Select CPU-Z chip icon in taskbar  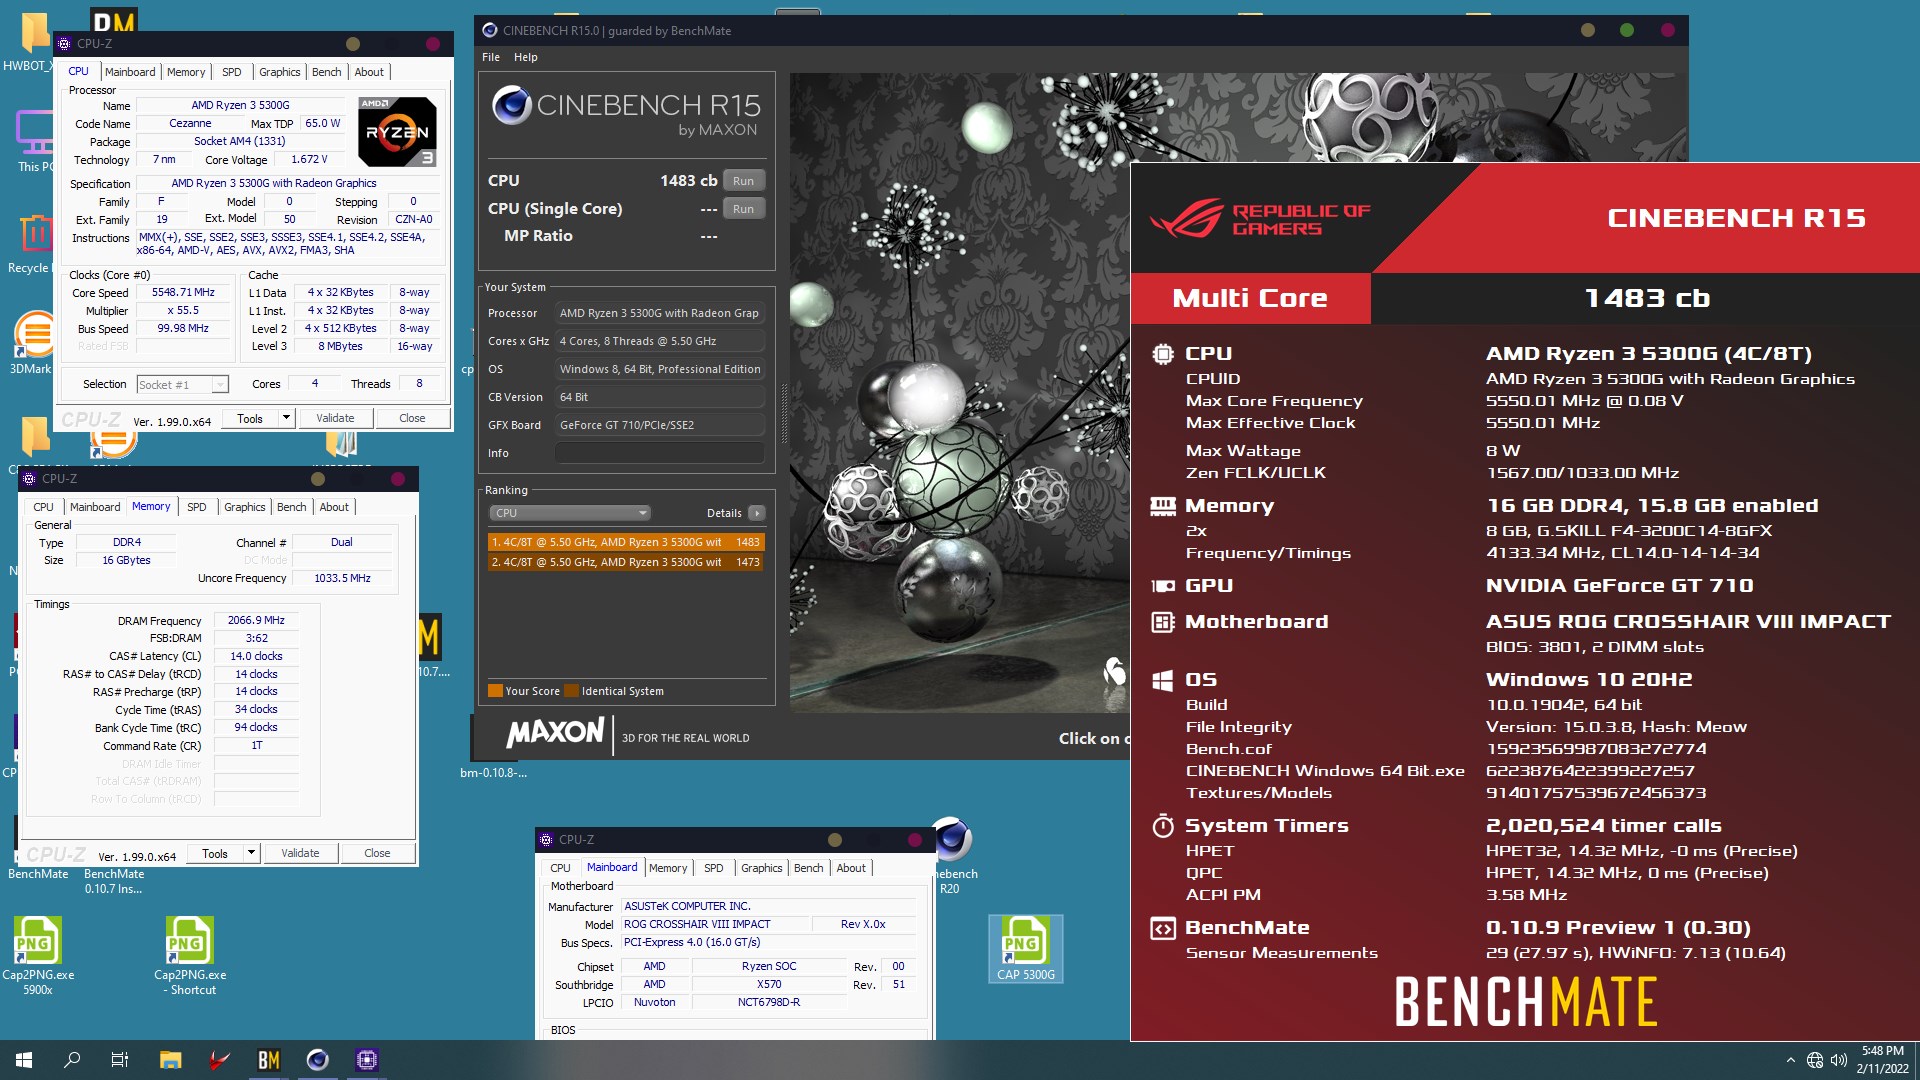pyautogui.click(x=367, y=1060)
